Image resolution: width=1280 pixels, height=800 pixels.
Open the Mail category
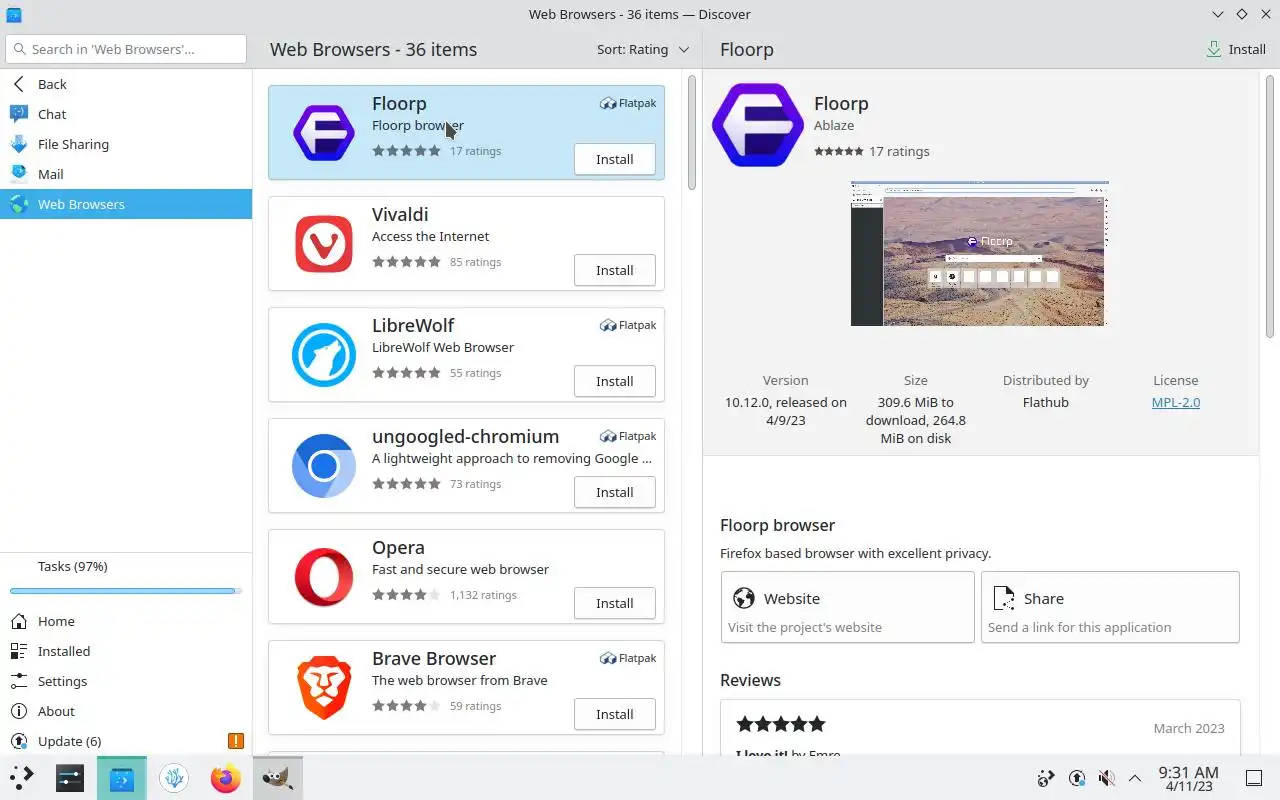coord(126,174)
